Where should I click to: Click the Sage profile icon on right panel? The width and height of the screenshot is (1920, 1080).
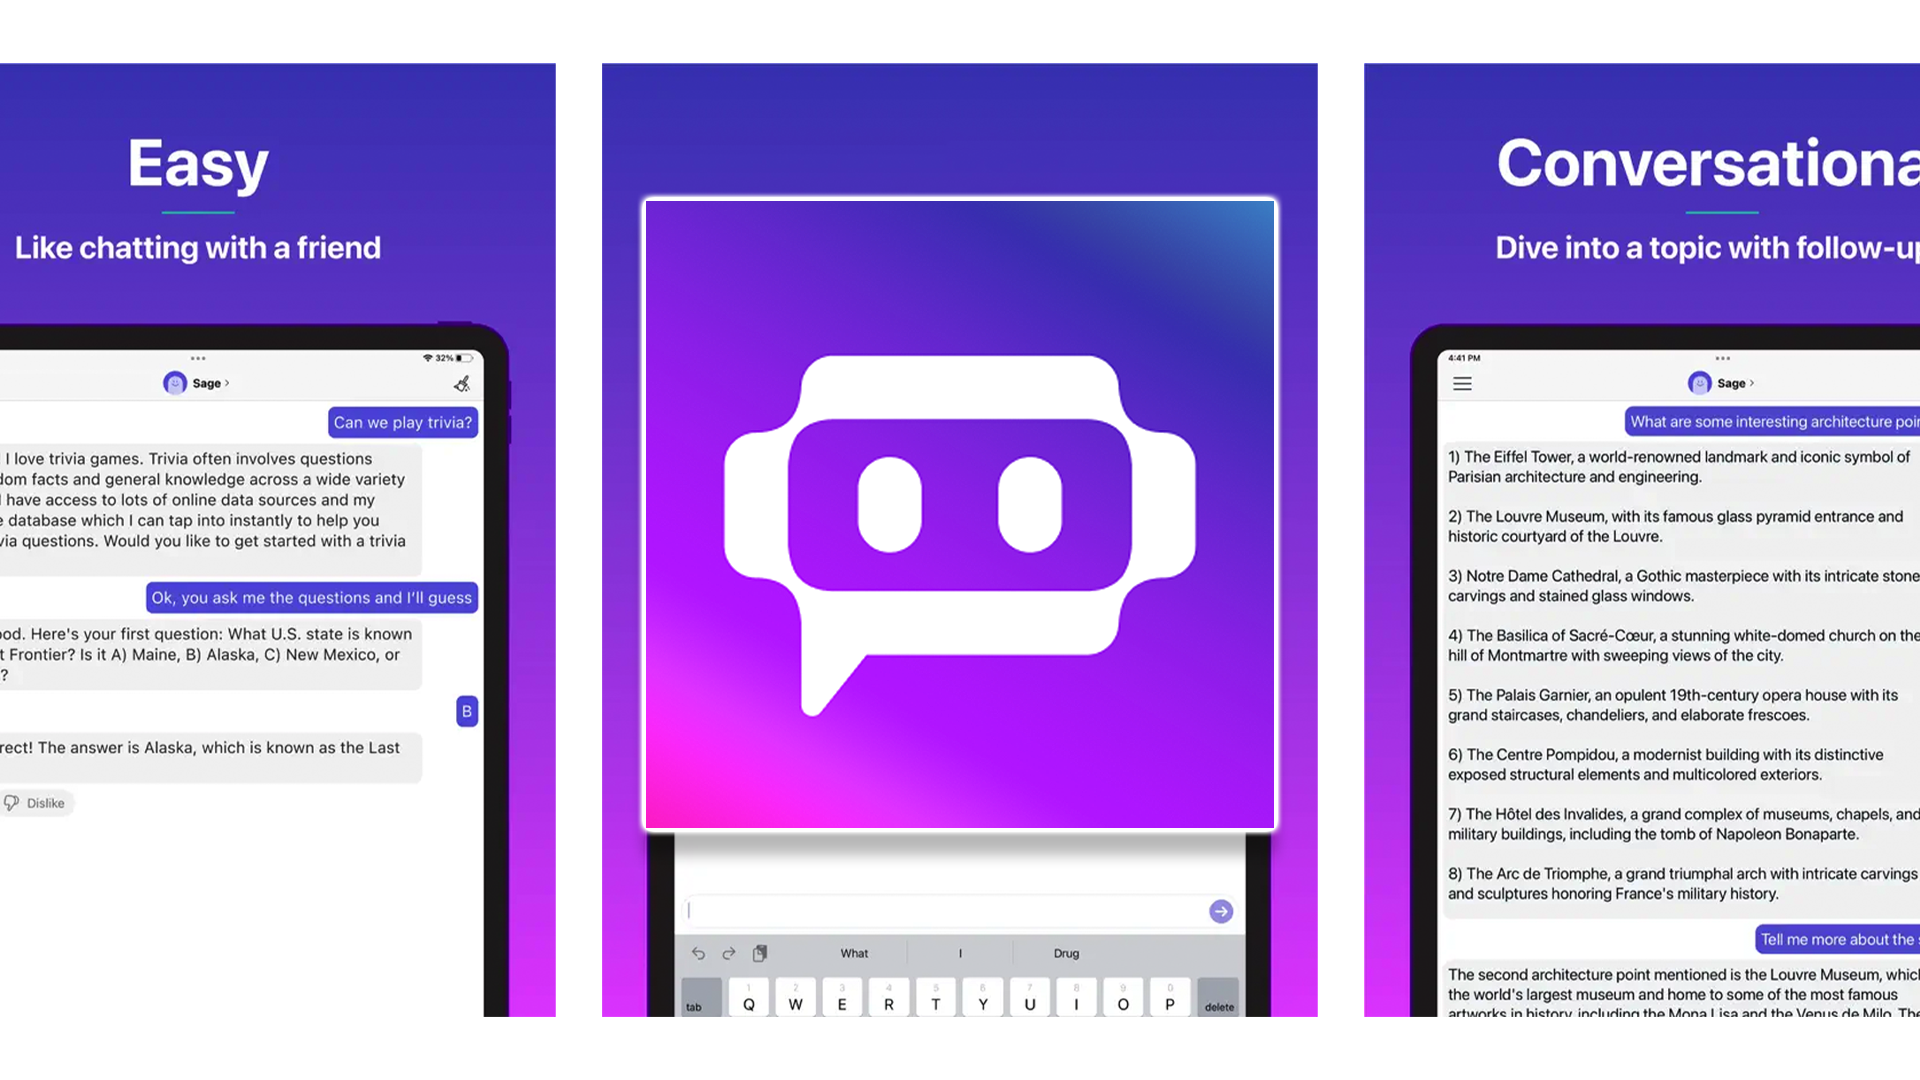coord(1700,382)
